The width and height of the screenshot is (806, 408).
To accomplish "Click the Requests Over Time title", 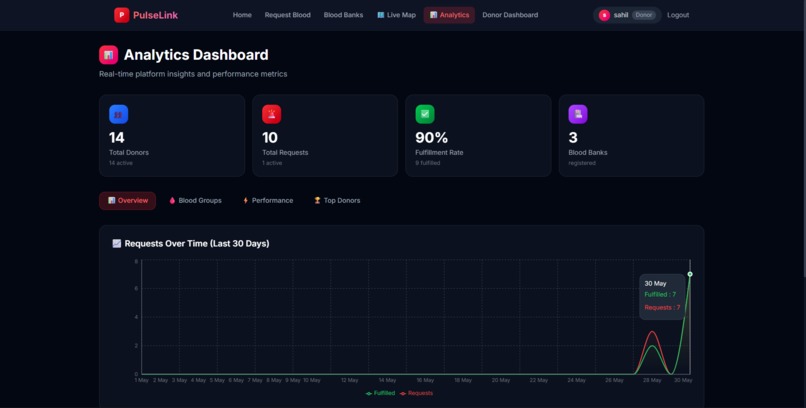I will 197,244.
